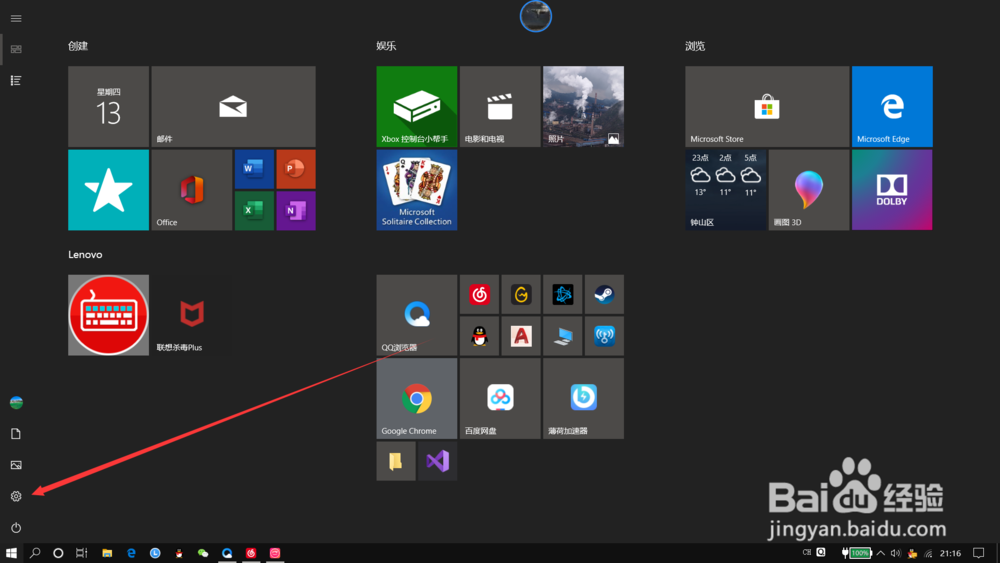
Task: Open the 照片 Photos tile
Action: [584, 106]
